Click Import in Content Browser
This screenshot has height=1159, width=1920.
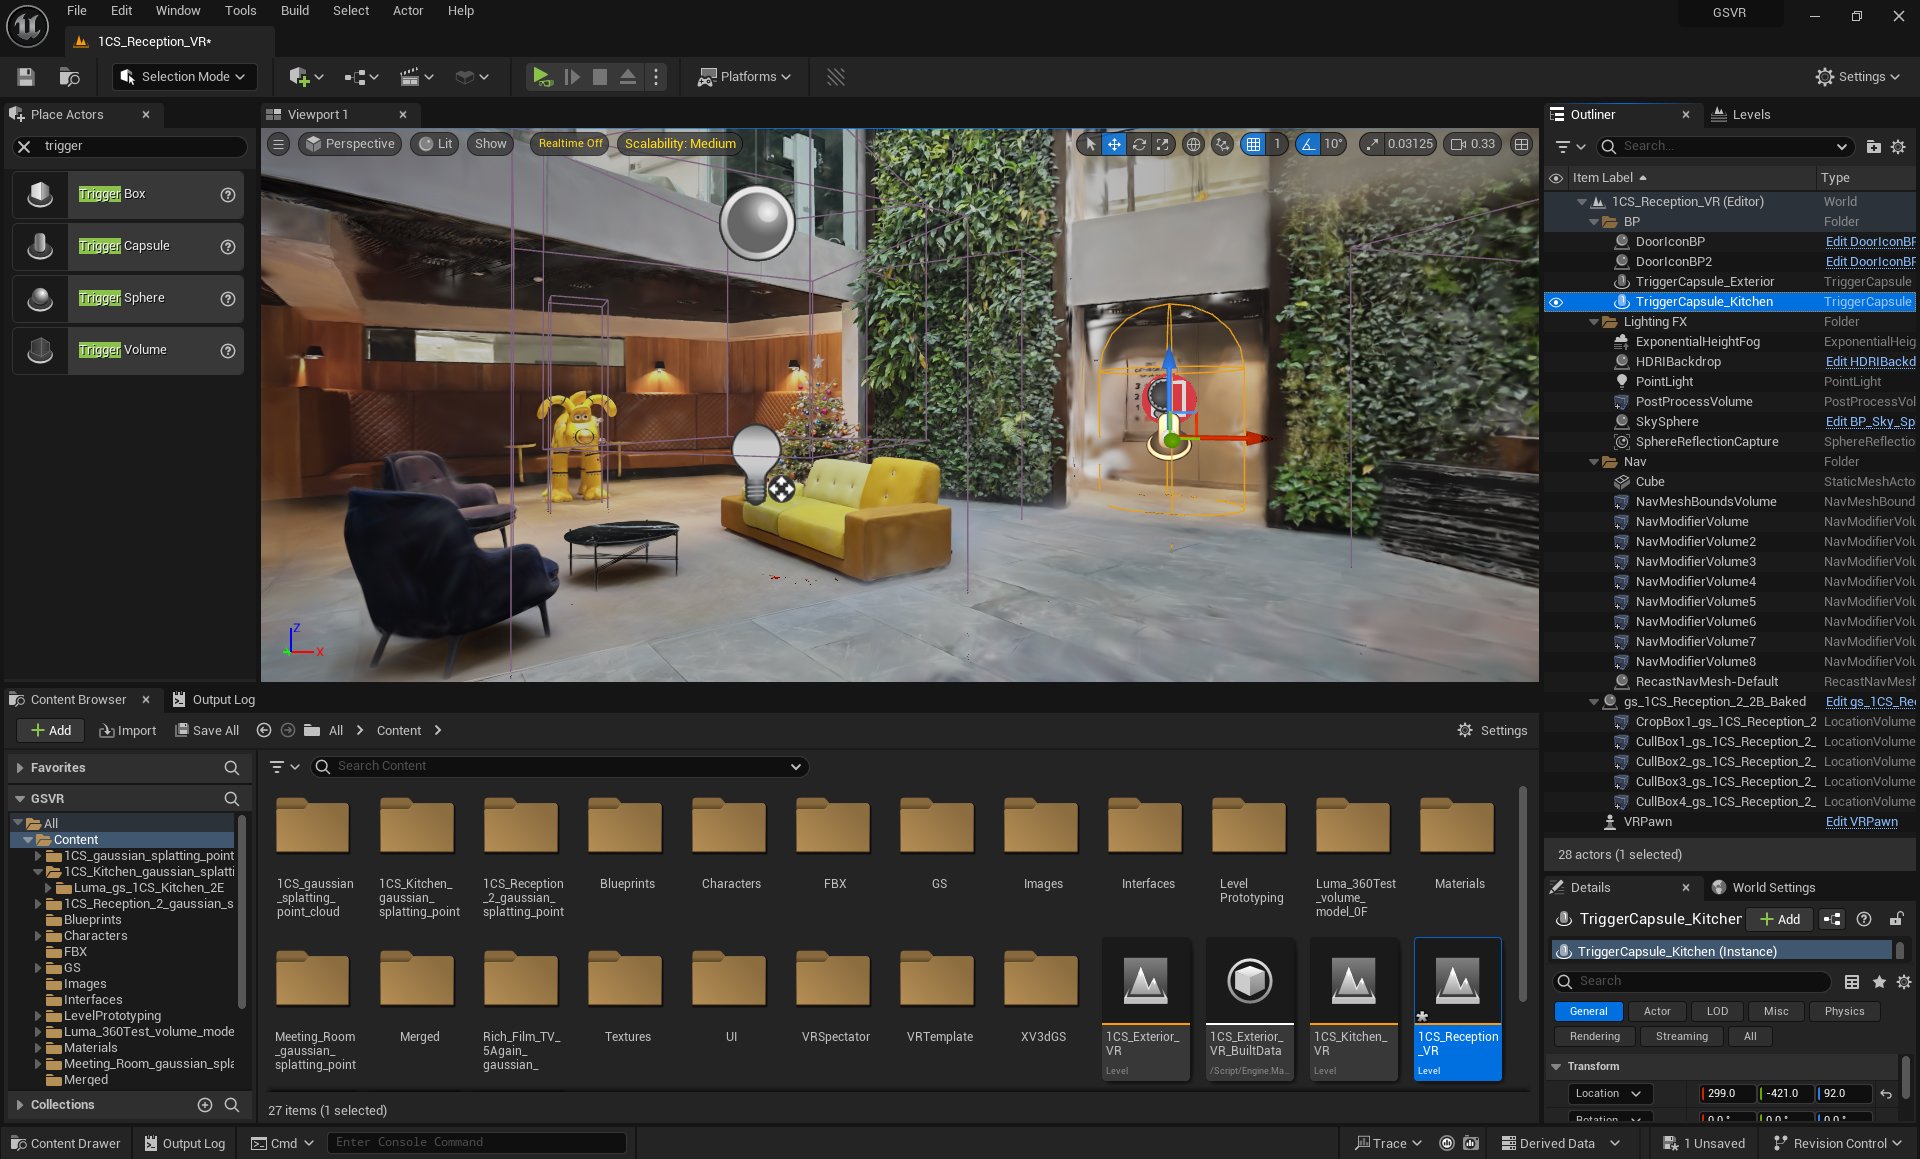[x=128, y=731]
